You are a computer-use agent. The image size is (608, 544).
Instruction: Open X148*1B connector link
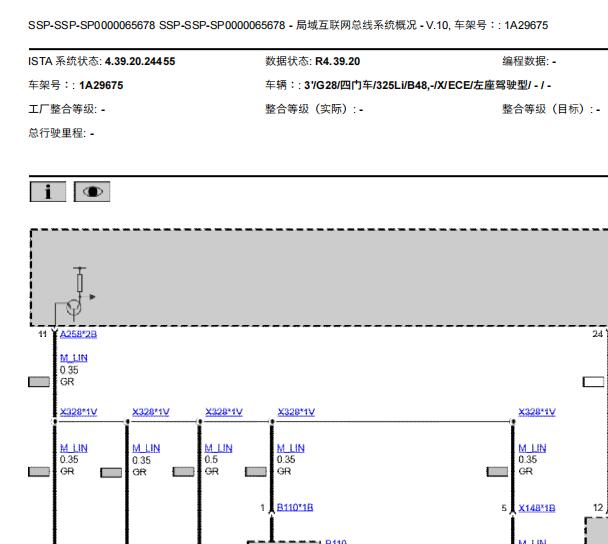coord(537,508)
